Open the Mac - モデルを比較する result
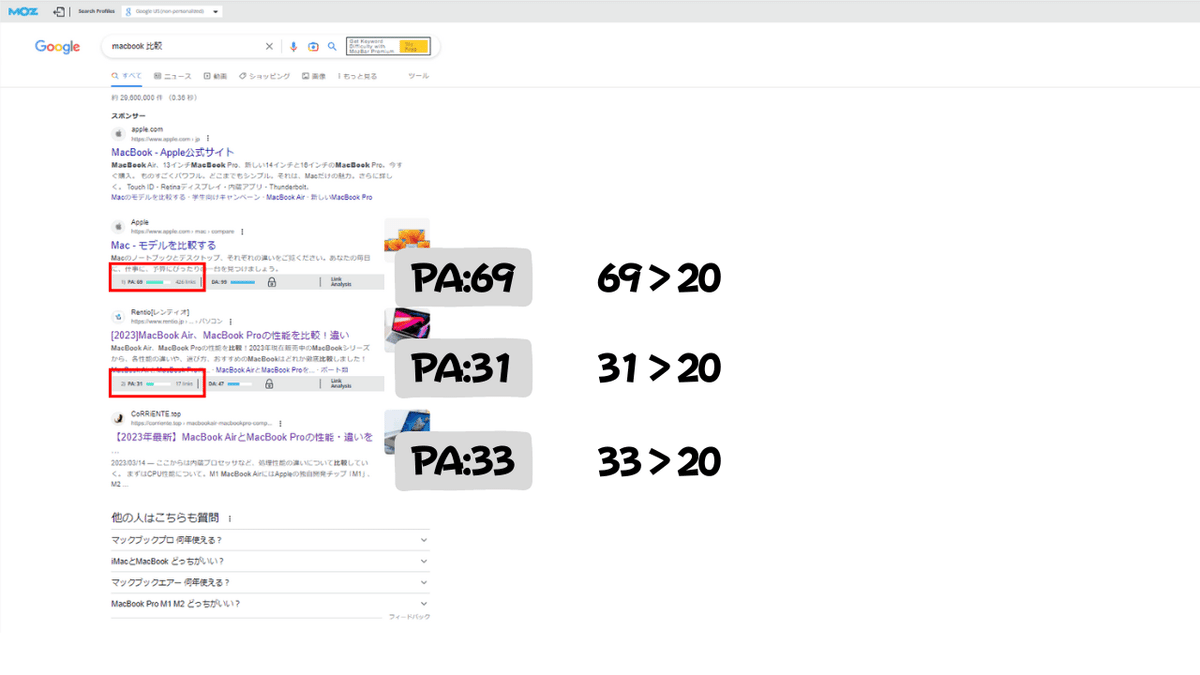 point(163,245)
